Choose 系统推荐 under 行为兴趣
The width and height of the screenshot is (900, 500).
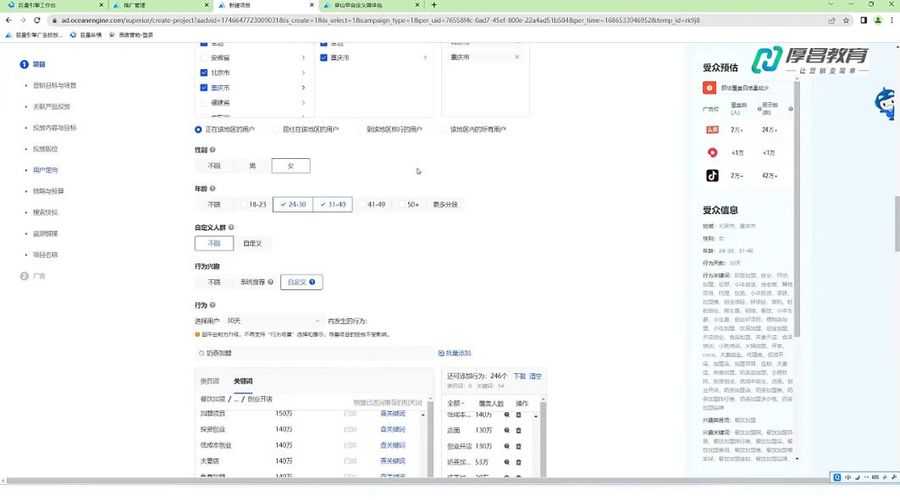(257, 282)
